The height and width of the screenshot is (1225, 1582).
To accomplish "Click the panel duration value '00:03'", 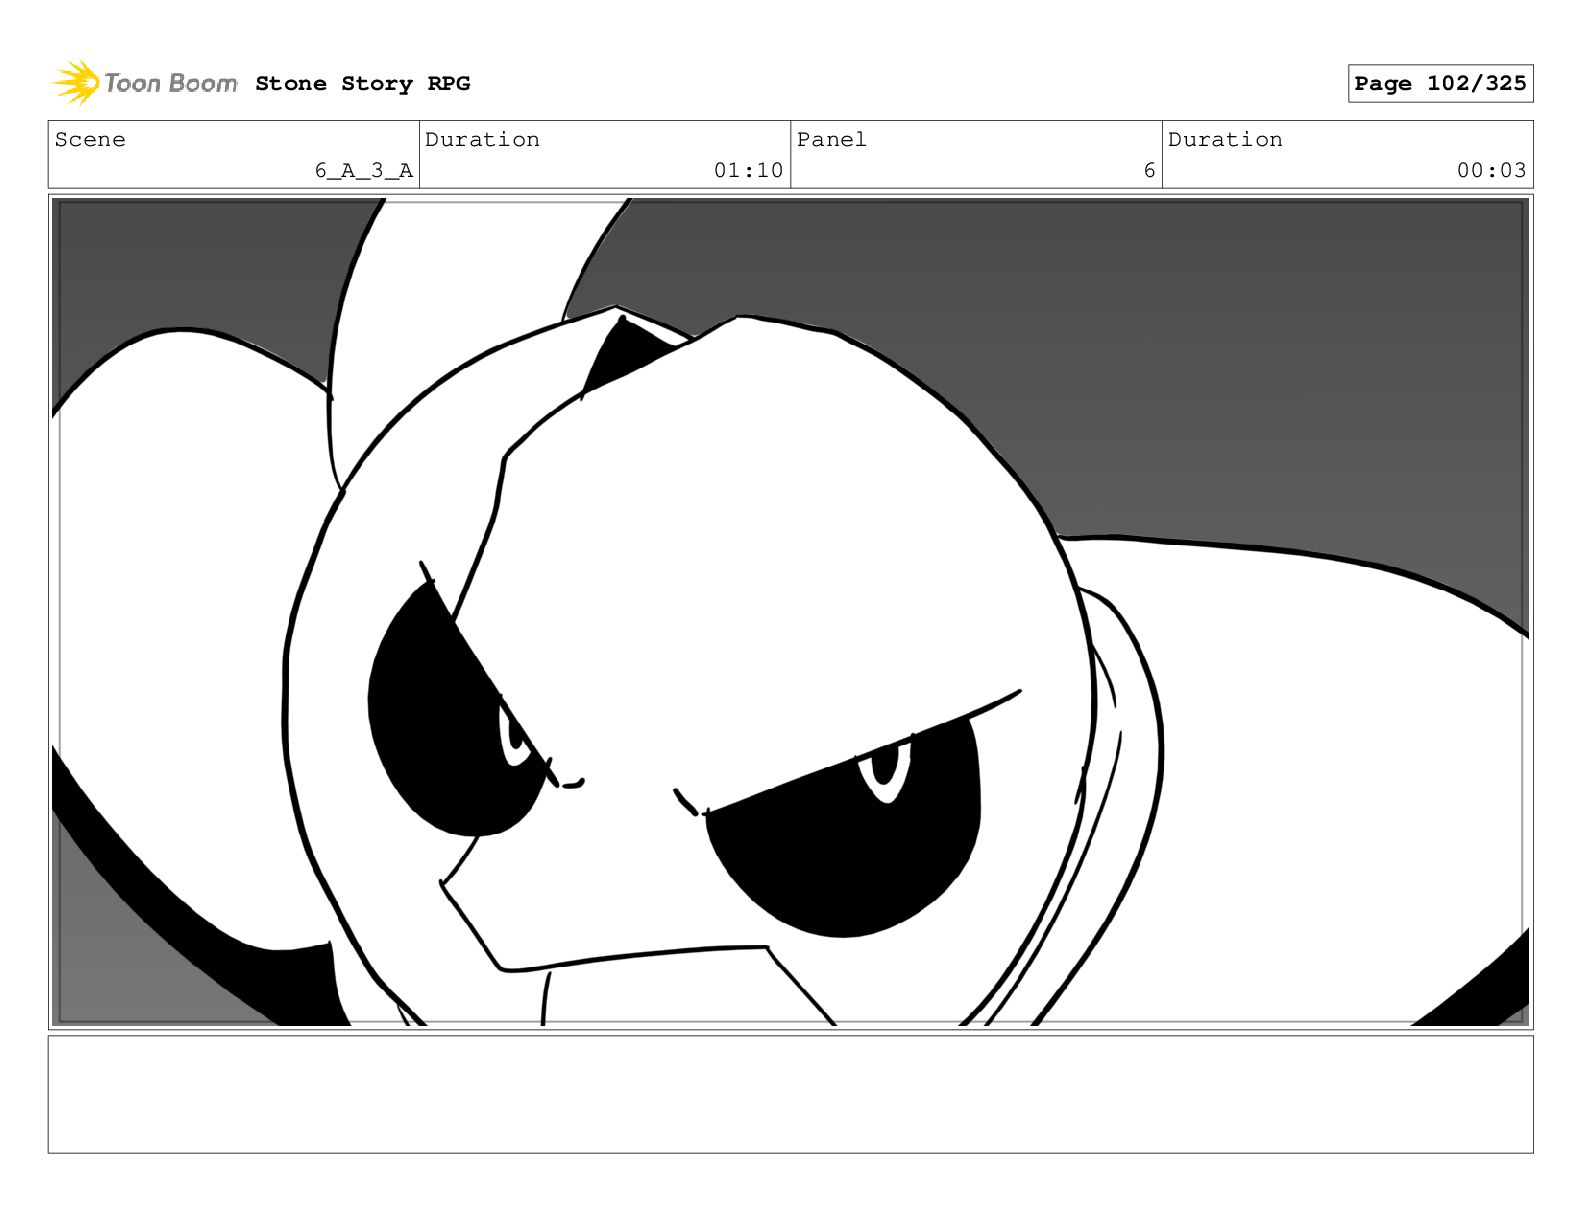I will [1491, 171].
